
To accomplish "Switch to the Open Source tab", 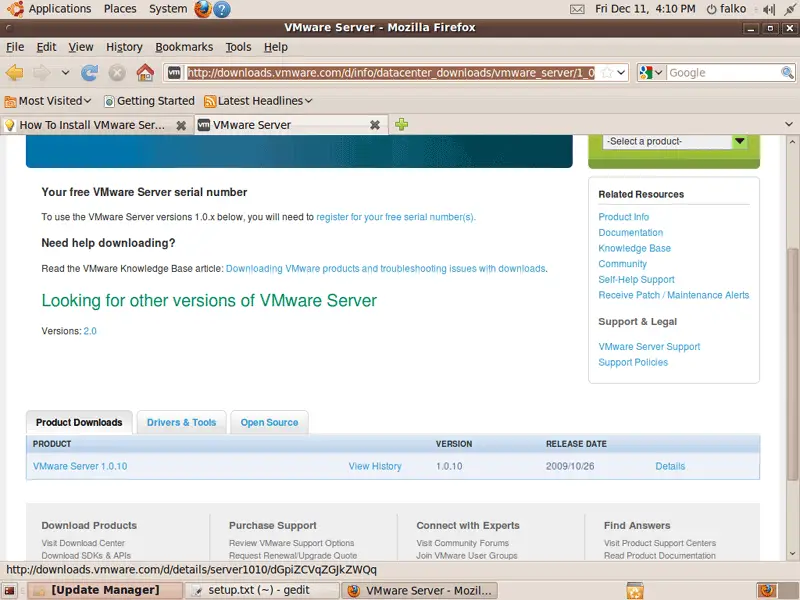I will pos(269,422).
